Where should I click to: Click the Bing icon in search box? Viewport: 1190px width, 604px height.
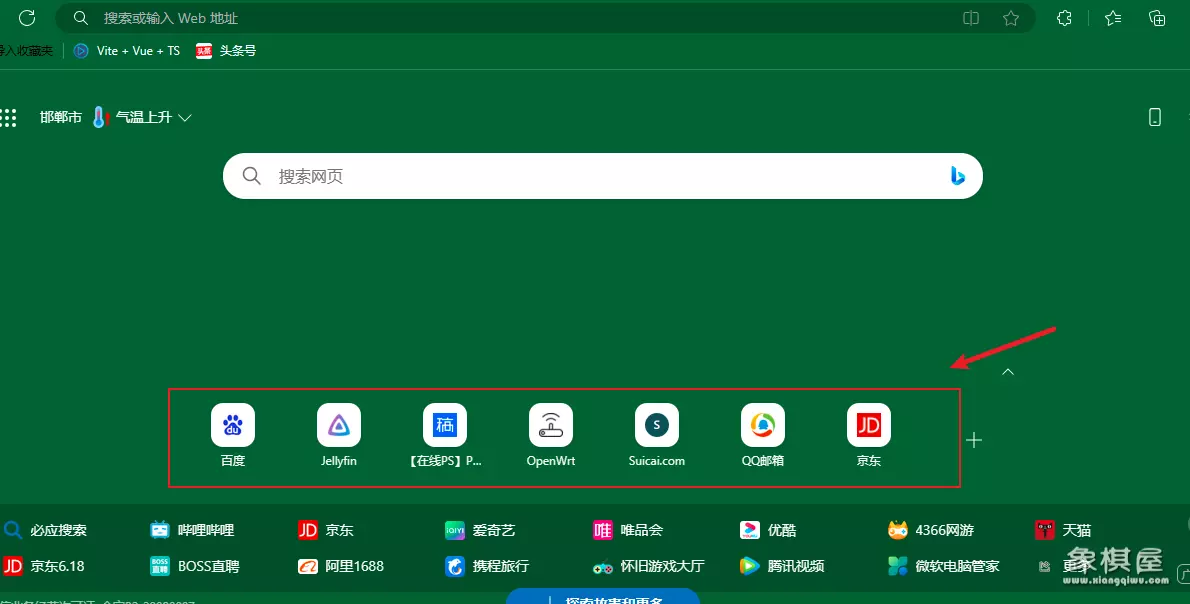tap(957, 176)
